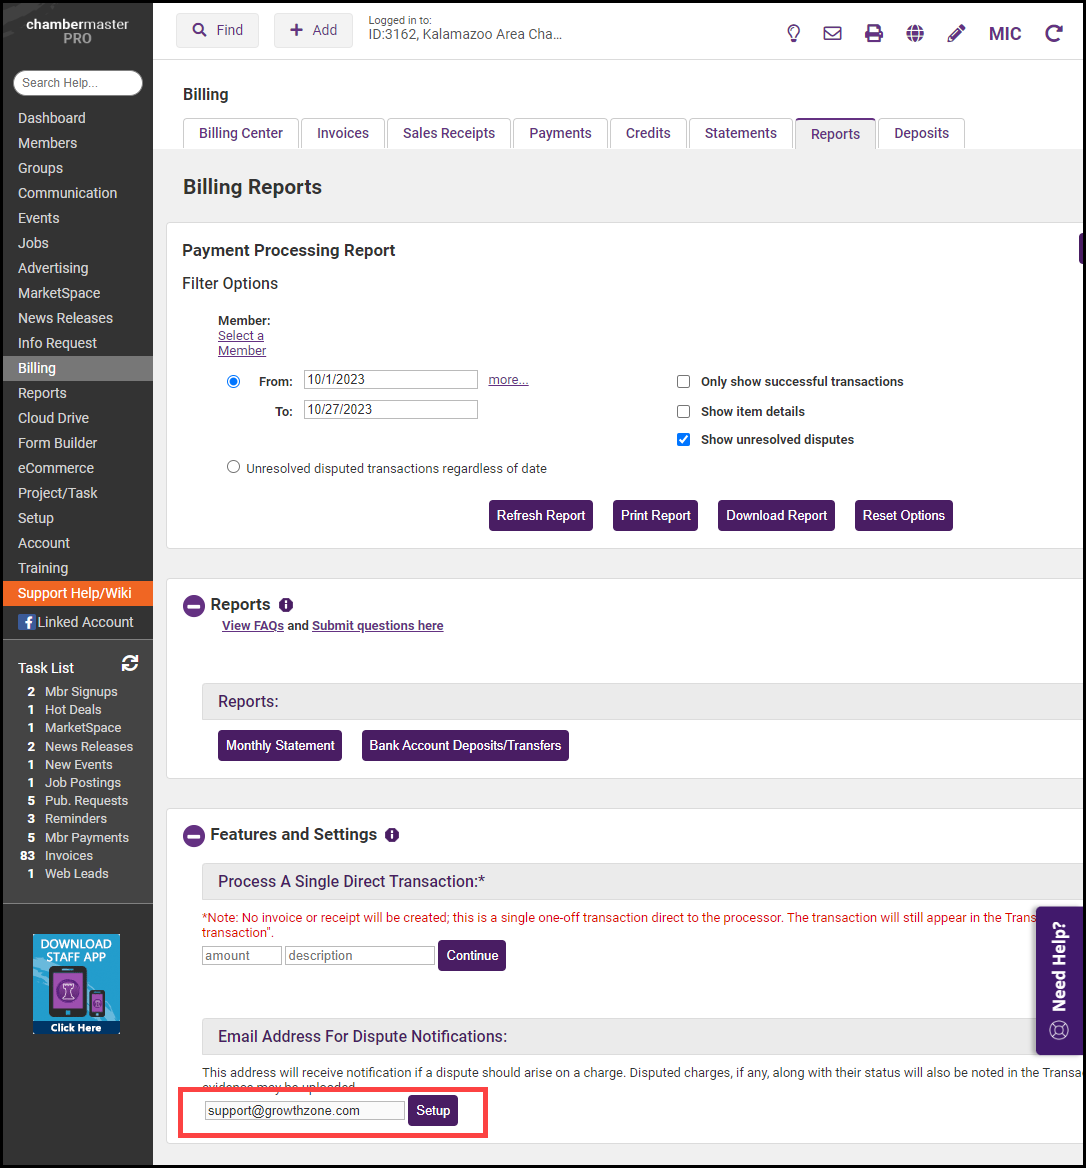
Task: Open Members in the sidebar
Action: pos(48,143)
